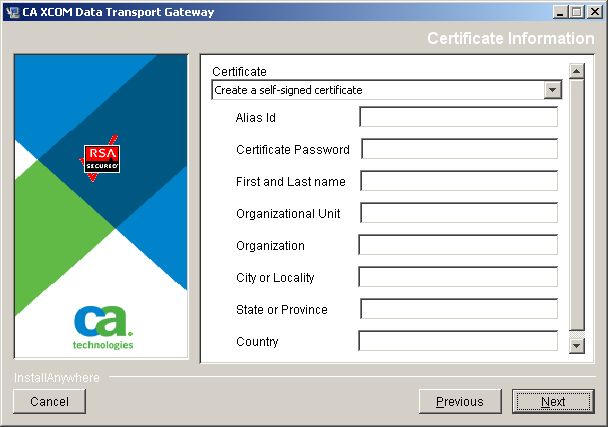Screen dimensions: 608x427
Task: Click the RSA Secured logo
Action: point(102,159)
